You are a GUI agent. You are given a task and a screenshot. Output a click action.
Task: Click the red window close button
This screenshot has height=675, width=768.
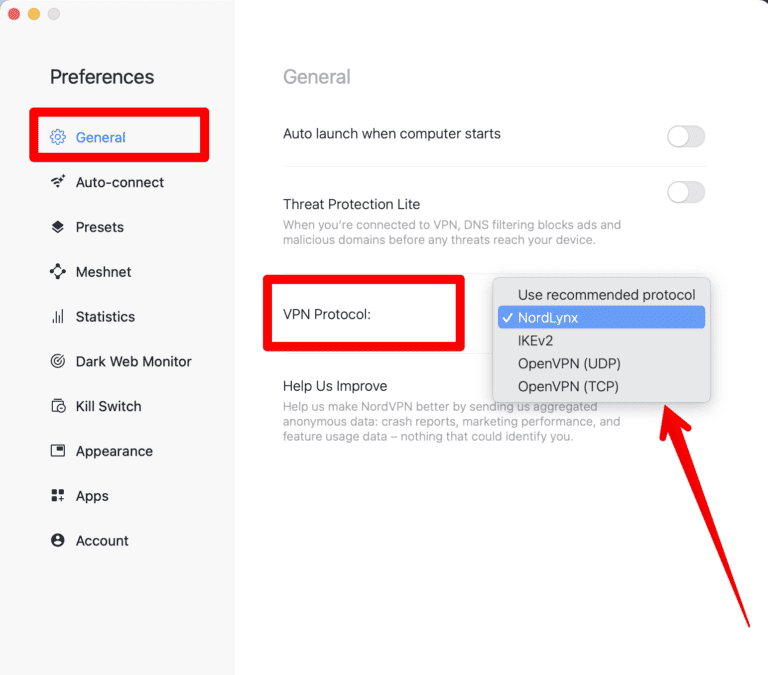pyautogui.click(x=14, y=14)
